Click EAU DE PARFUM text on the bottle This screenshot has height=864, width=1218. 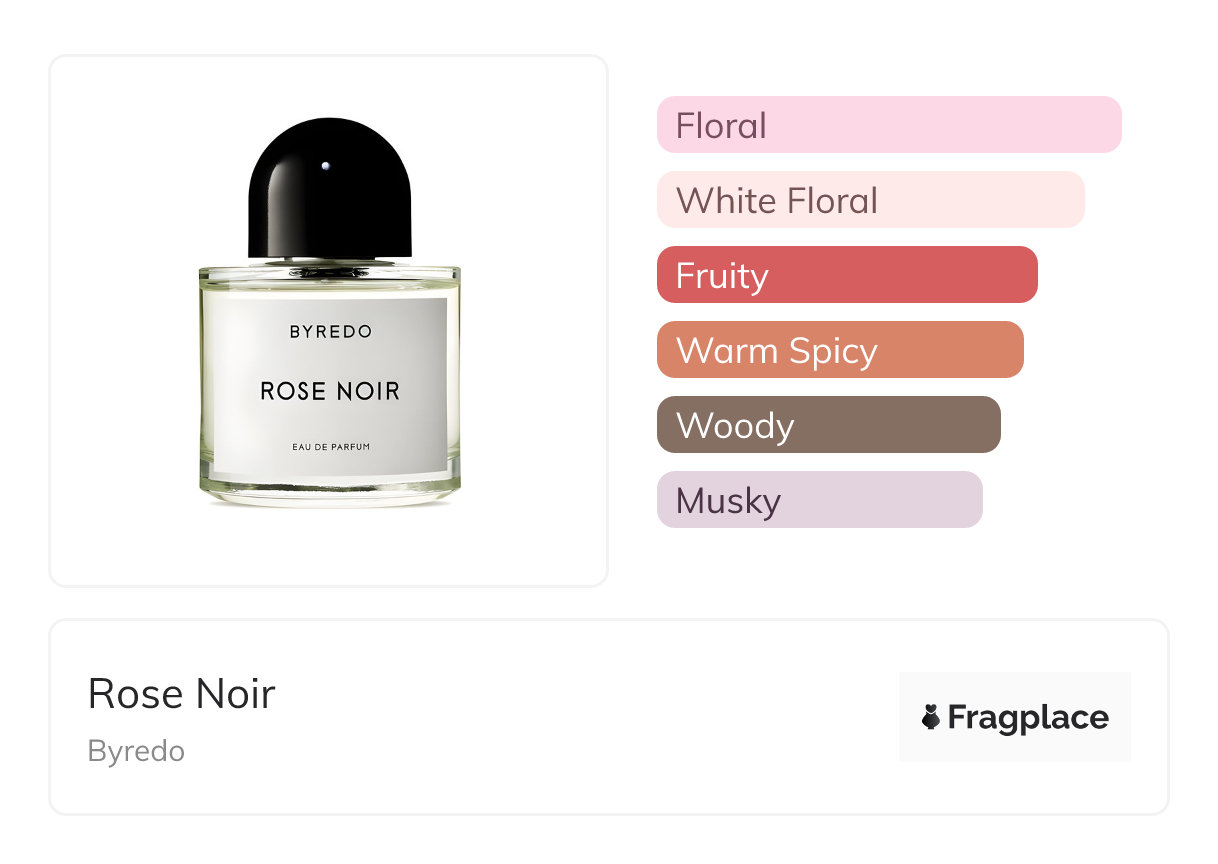pos(331,446)
